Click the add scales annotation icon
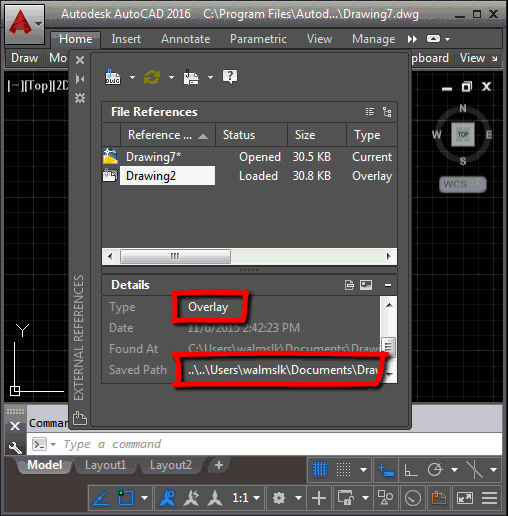 click(215, 498)
